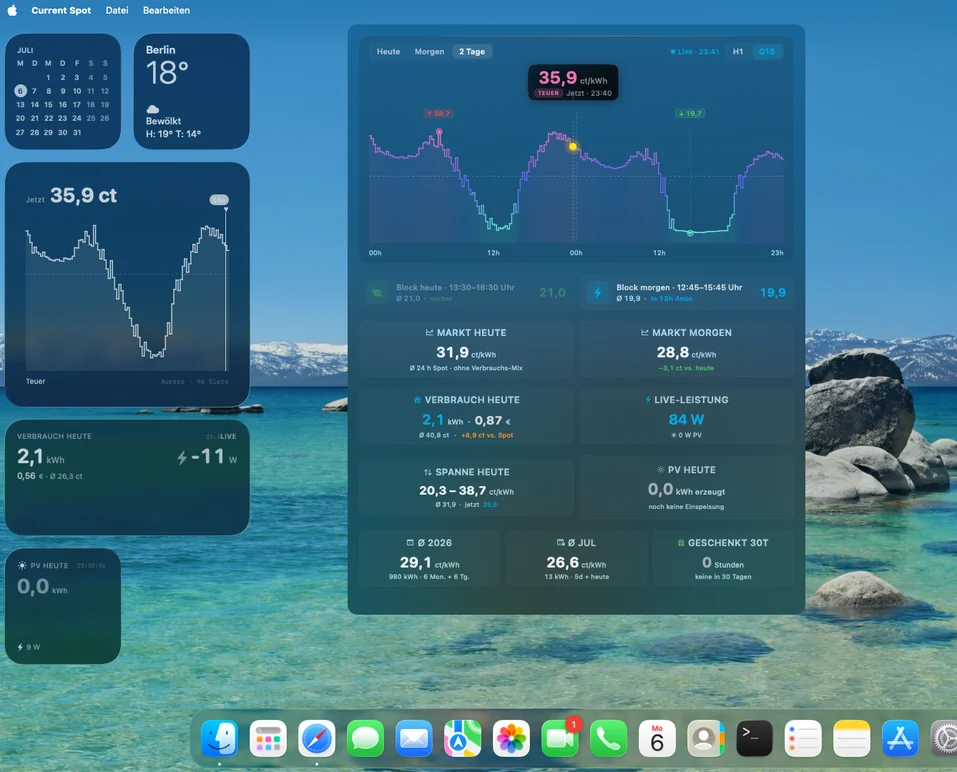Select day 6 in Juli calendar widget
The image size is (957, 772).
20,91
